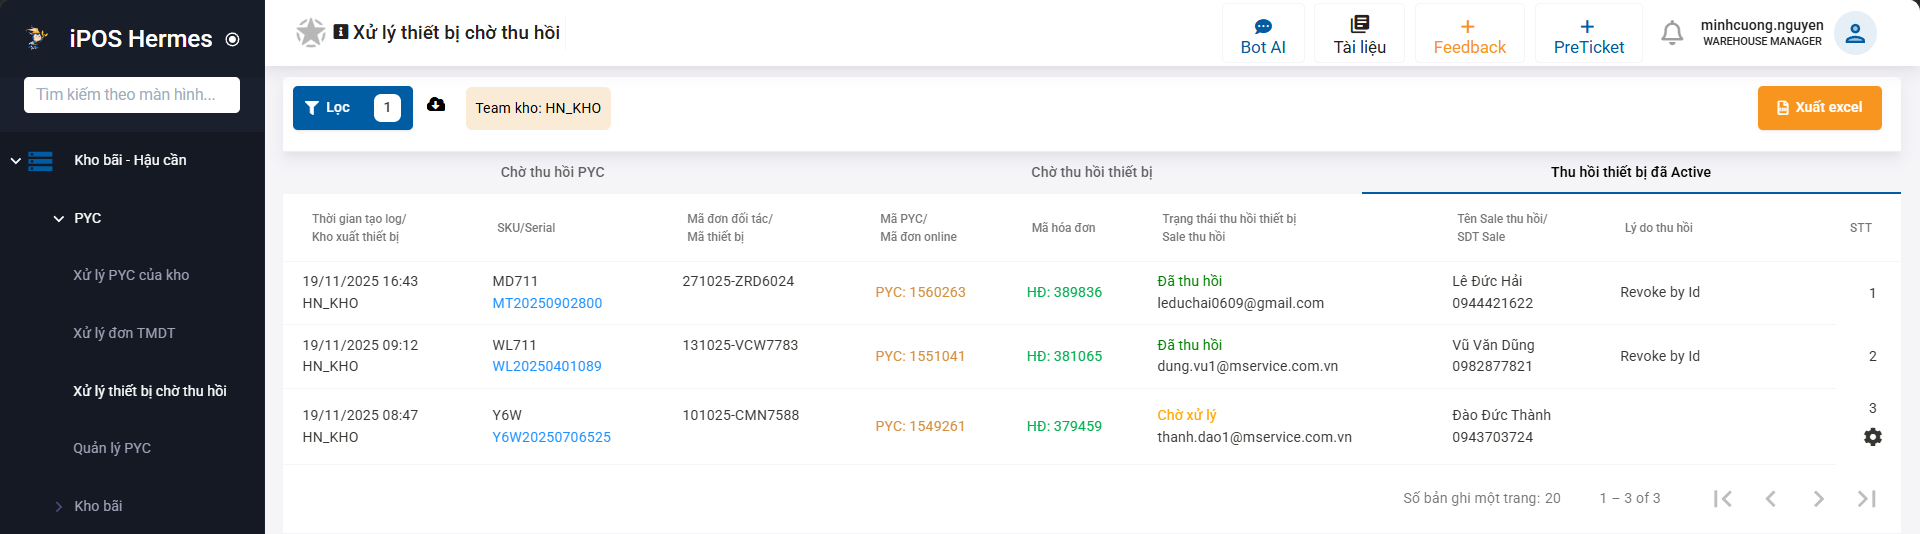The height and width of the screenshot is (534, 1920).
Task: Click sale name Đào Đức Thành
Action: tap(1501, 415)
